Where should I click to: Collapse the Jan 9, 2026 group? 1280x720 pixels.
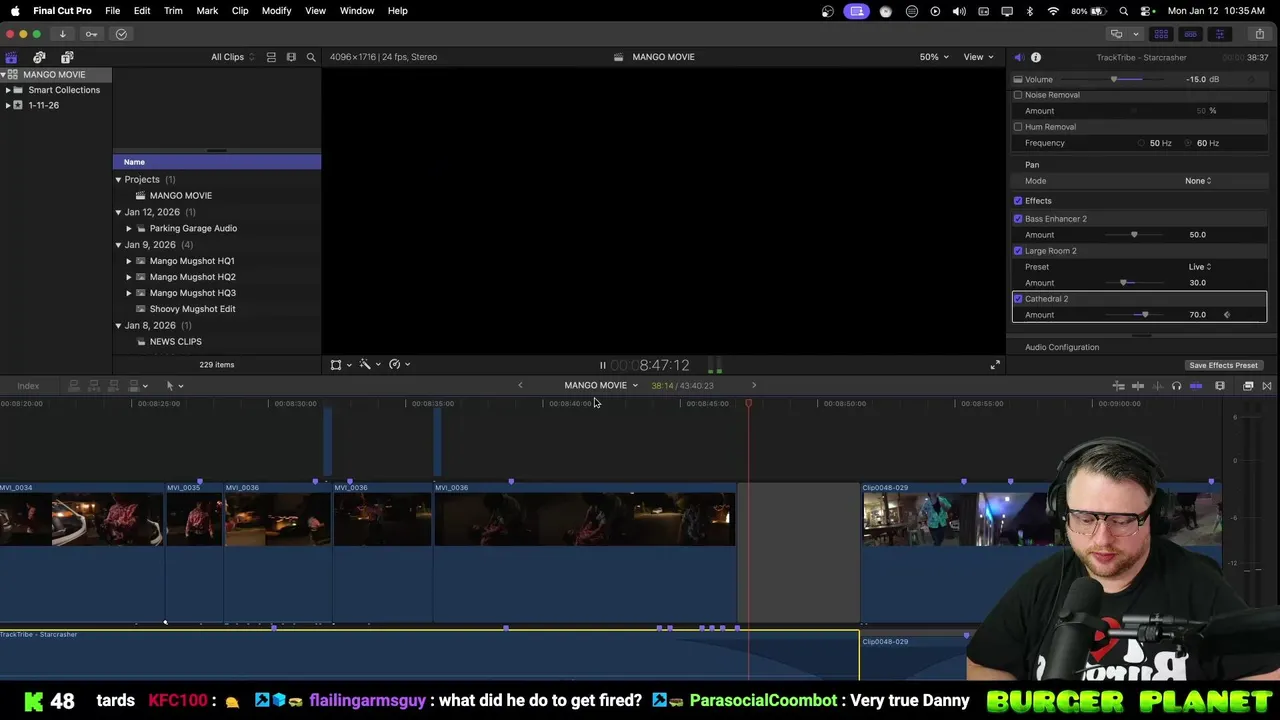tap(118, 245)
